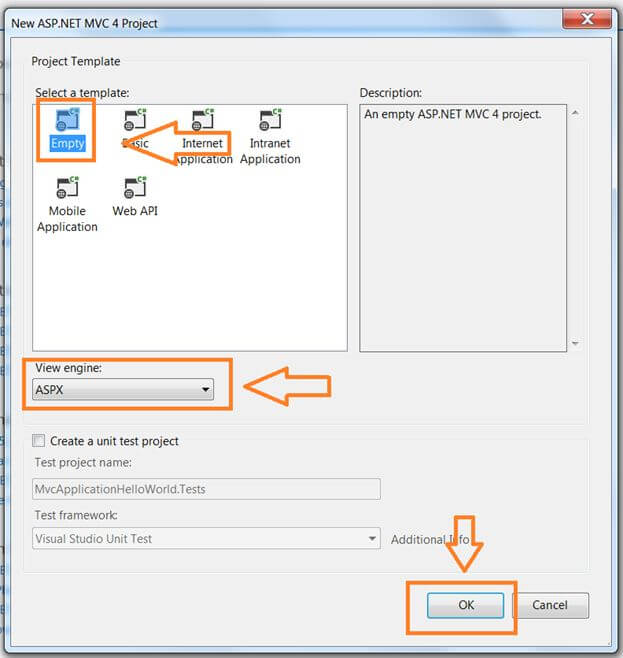
Task: Enable Create a unit test project
Action: (x=39, y=441)
